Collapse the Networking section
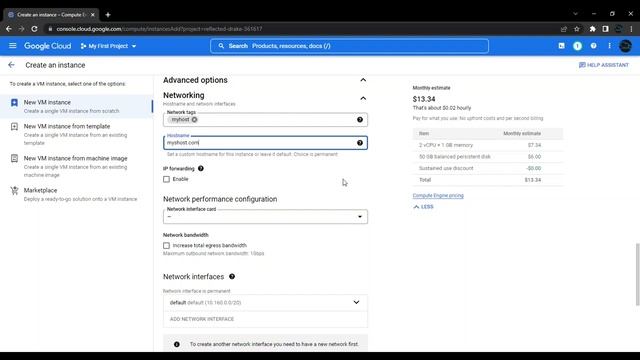640x360 pixels. (x=363, y=98)
